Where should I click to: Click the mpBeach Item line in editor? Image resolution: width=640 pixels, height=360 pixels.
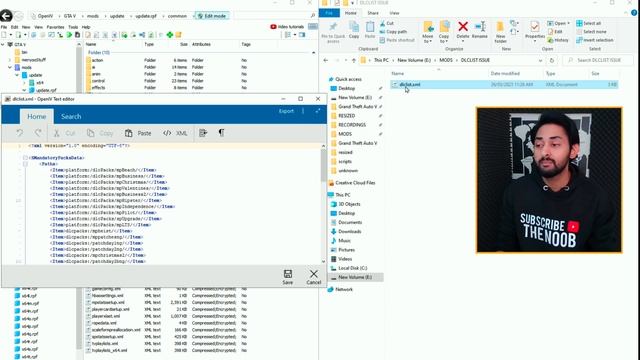click(x=103, y=170)
